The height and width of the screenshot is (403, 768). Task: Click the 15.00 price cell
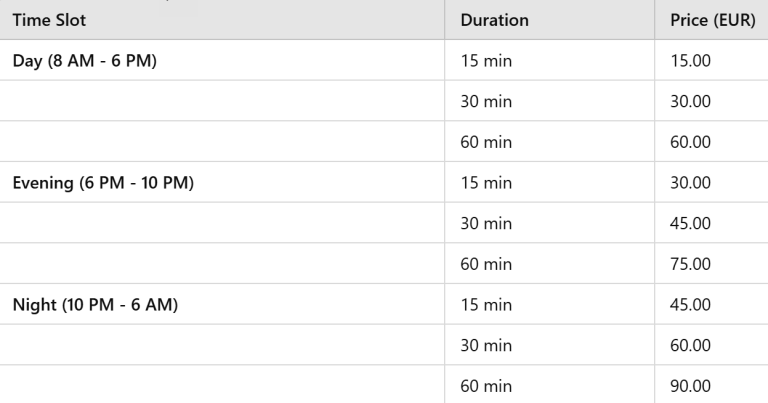point(691,60)
